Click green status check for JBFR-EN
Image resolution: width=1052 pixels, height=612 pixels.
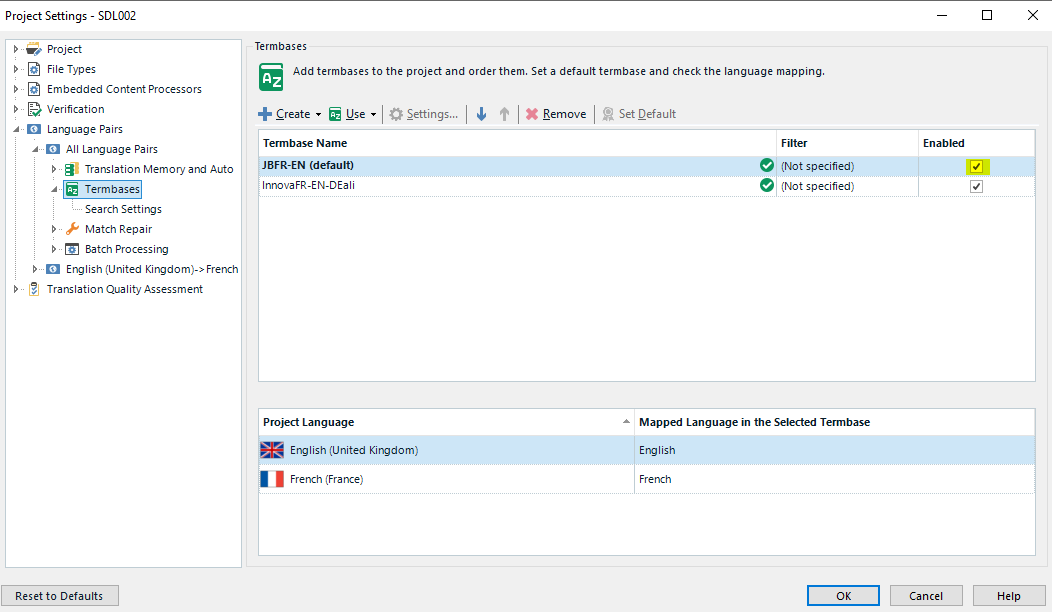point(767,165)
